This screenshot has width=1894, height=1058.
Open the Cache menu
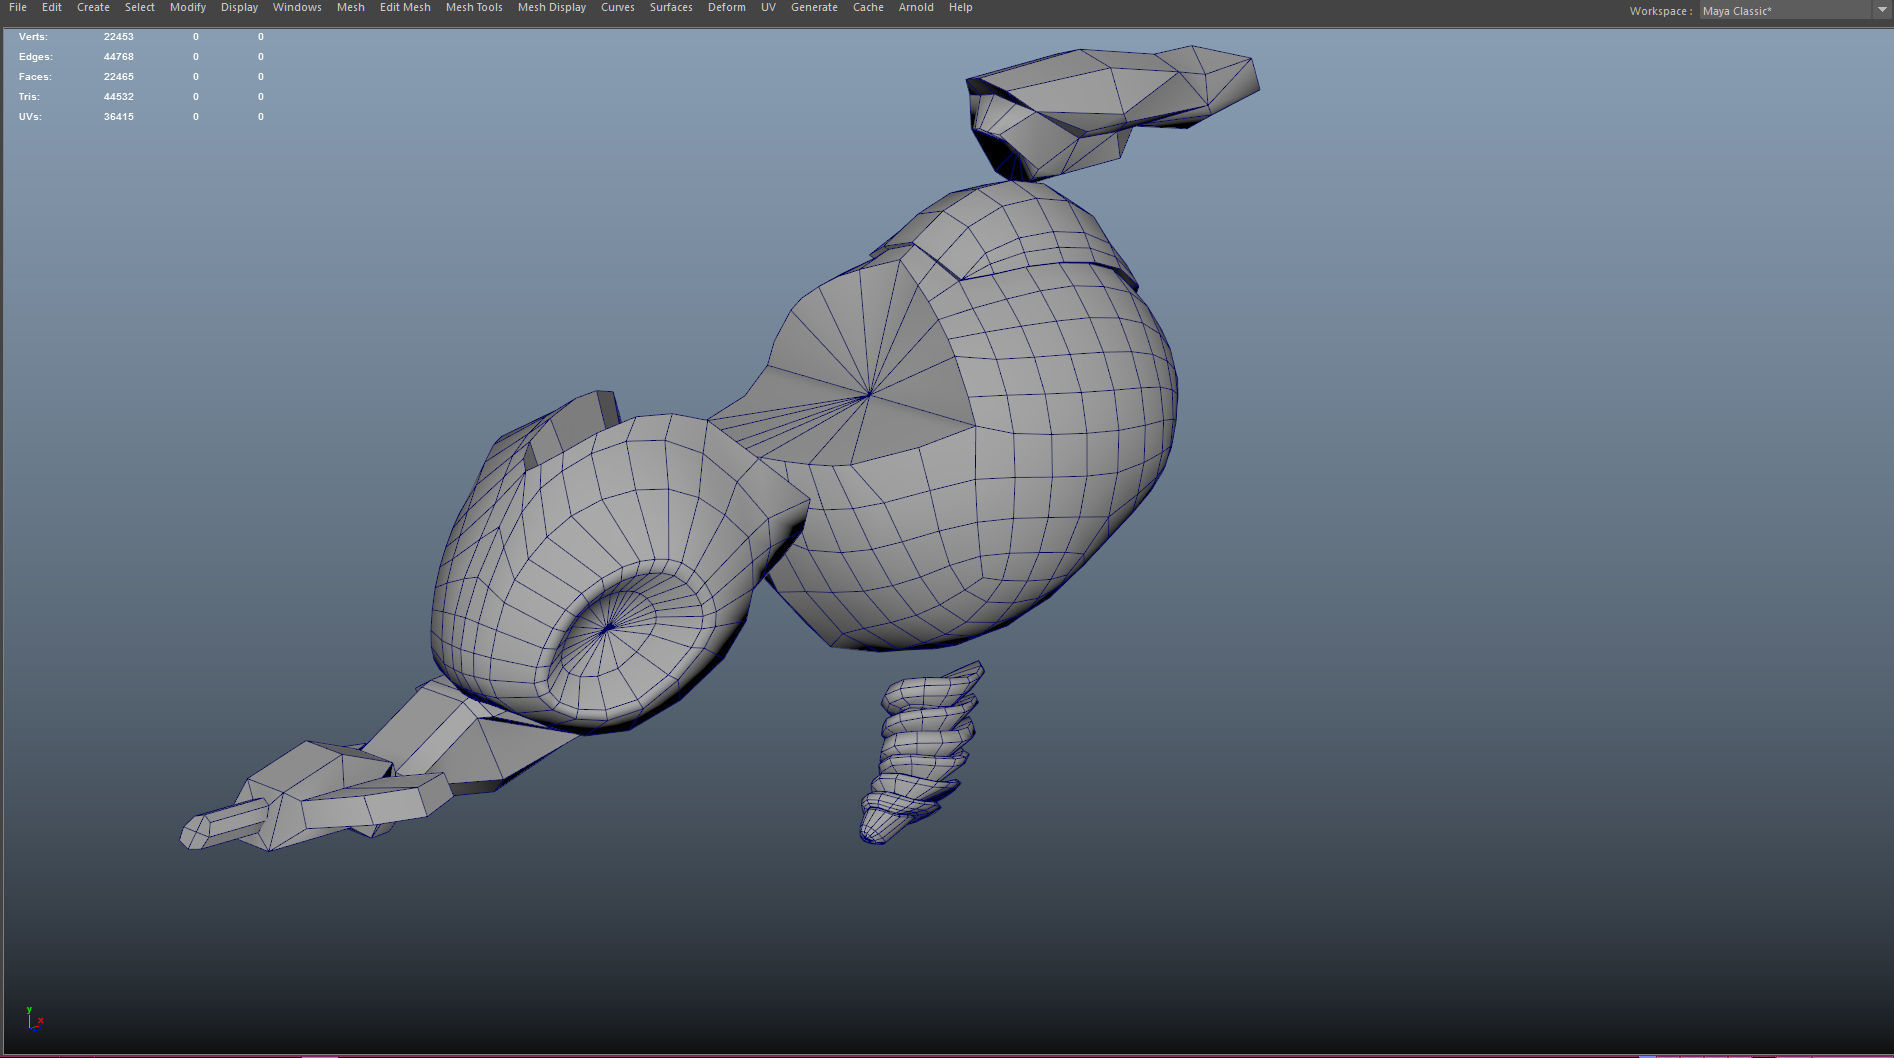pyautogui.click(x=868, y=8)
